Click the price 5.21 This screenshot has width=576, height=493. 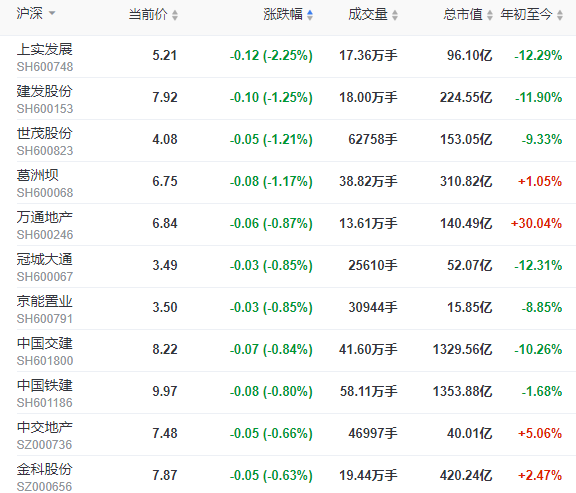click(x=165, y=55)
